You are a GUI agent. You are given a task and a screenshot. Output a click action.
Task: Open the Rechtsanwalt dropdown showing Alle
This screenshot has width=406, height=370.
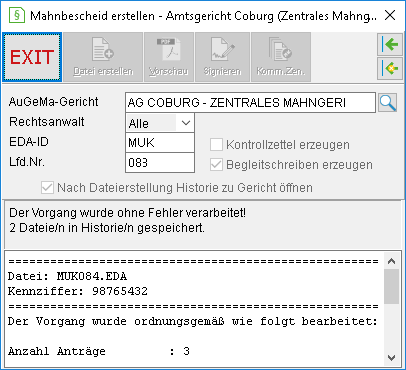[x=160, y=123]
